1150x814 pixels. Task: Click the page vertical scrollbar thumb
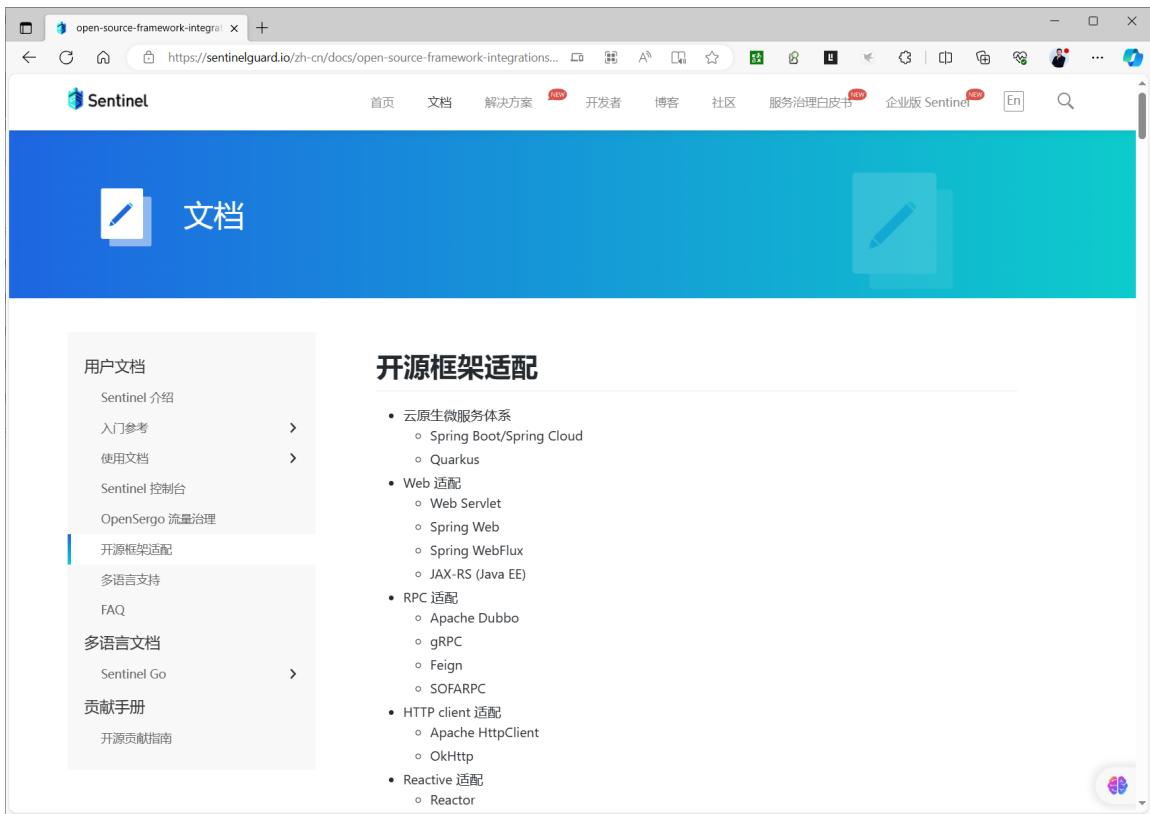tap(1142, 115)
